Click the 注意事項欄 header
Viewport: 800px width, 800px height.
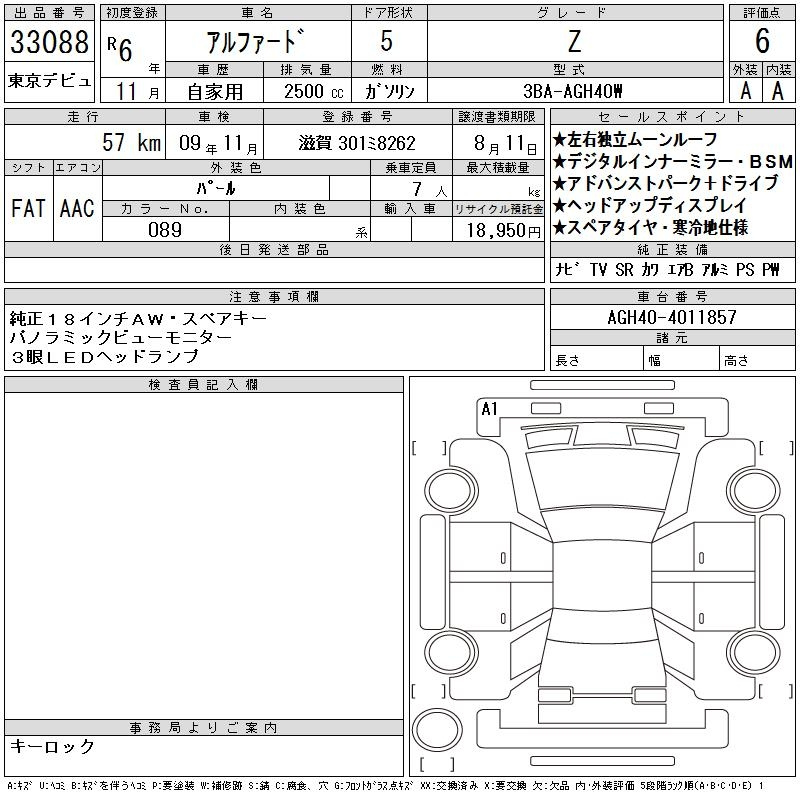(x=274, y=297)
